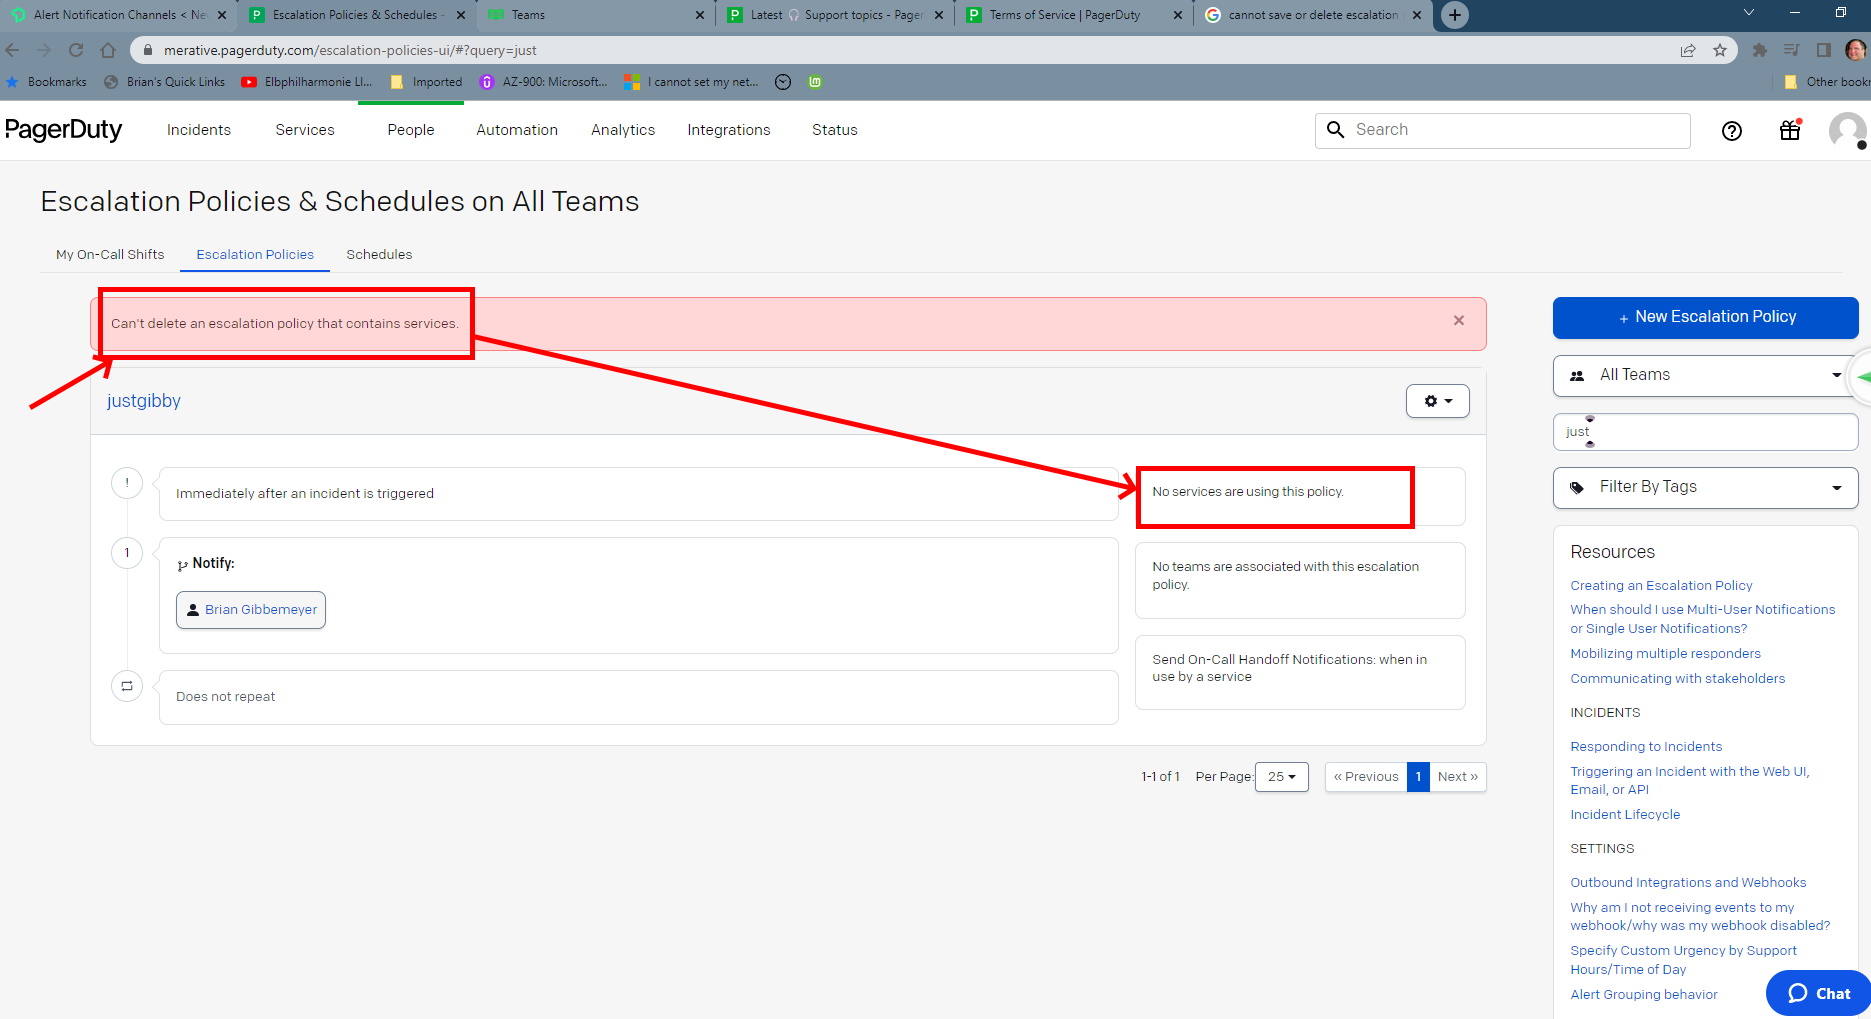
Task: Switch to the Schedules tab
Action: 379,254
